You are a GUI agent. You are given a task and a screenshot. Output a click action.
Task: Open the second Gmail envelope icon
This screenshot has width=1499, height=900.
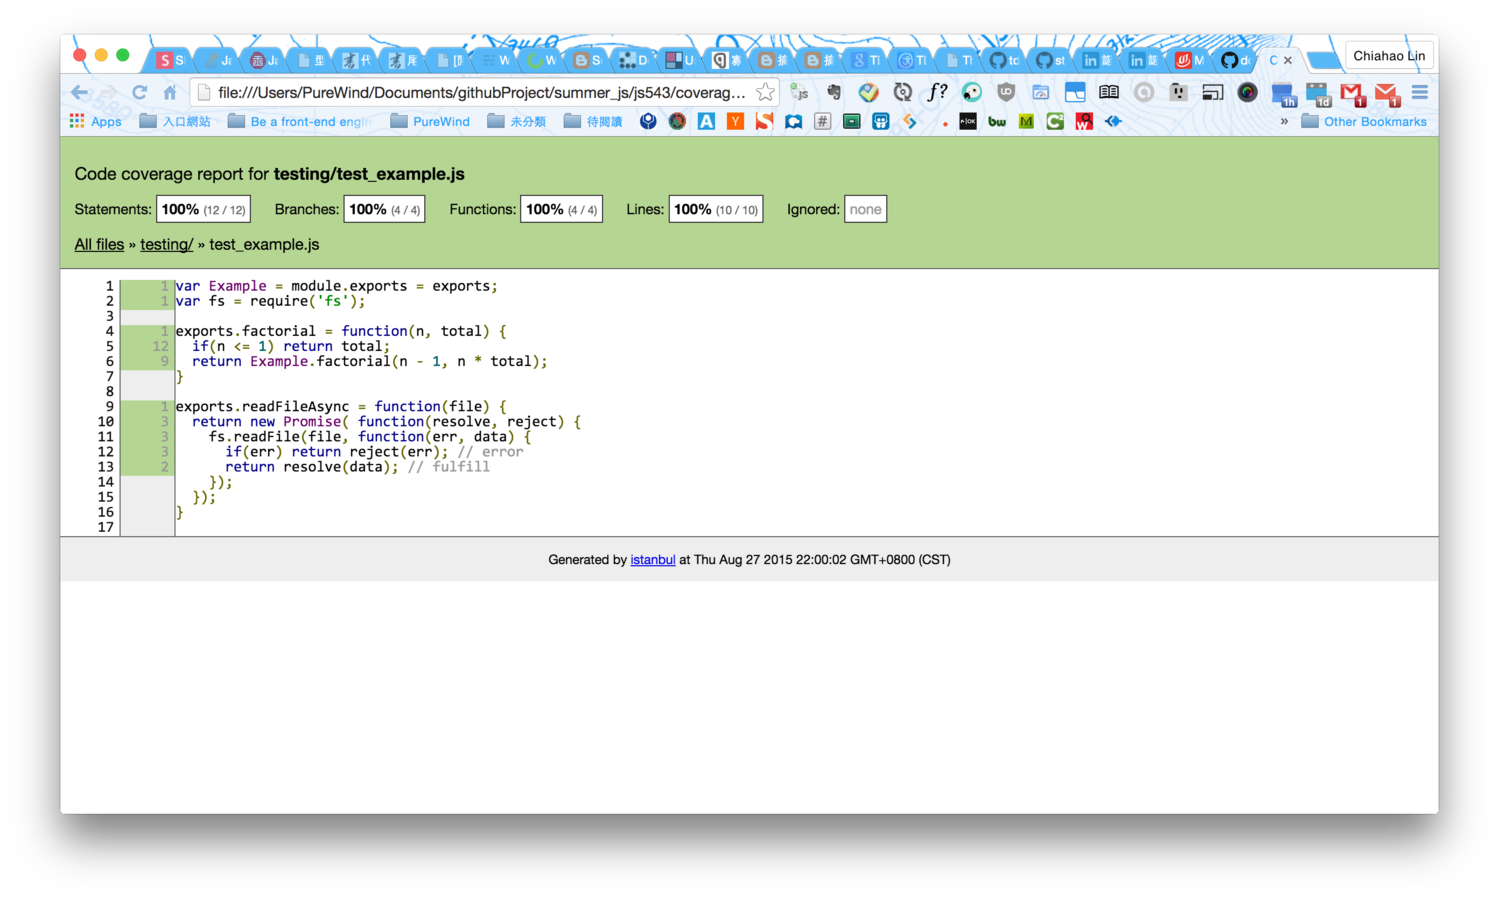point(1387,95)
